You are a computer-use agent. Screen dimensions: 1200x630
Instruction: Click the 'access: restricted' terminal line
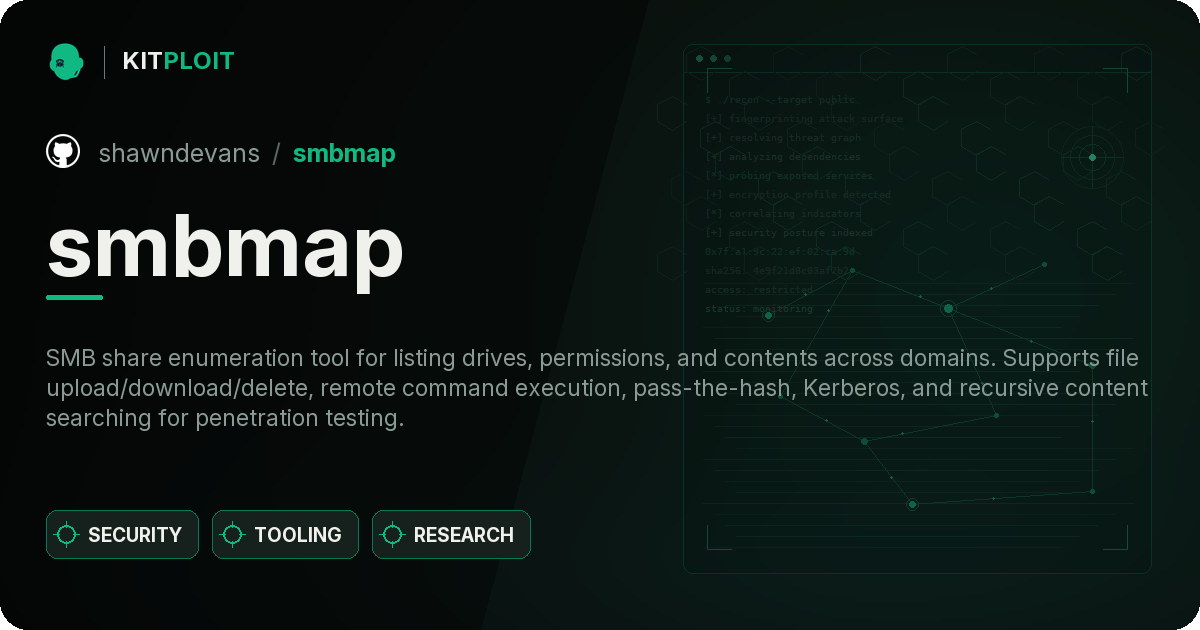coord(758,290)
